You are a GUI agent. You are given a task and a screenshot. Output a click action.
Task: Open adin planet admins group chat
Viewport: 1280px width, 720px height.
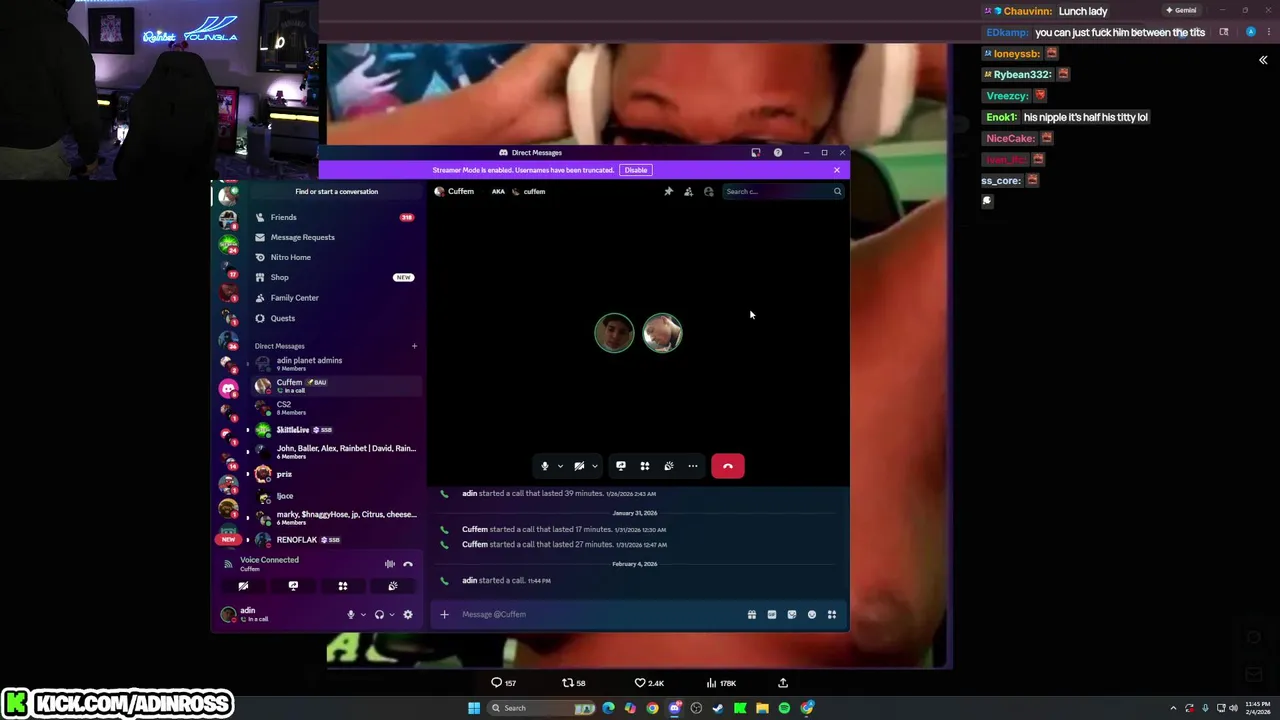click(335, 364)
